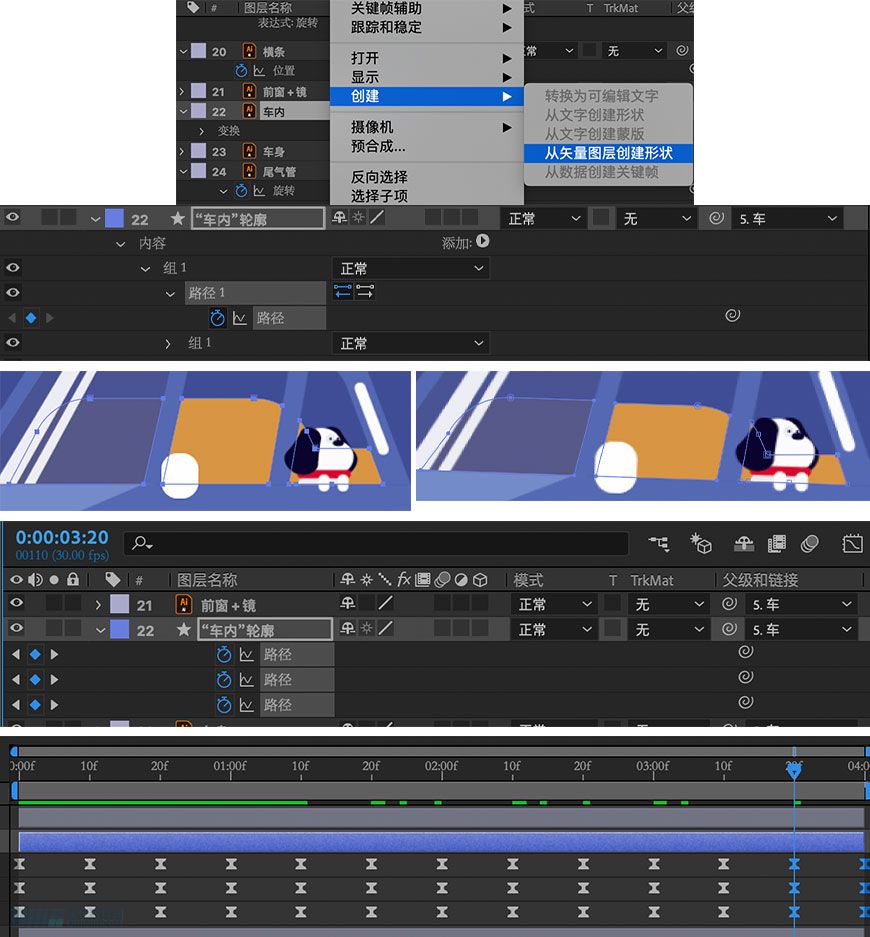Click the current time indicator at 03:20
This screenshot has width=870, height=937.
pyautogui.click(x=794, y=770)
